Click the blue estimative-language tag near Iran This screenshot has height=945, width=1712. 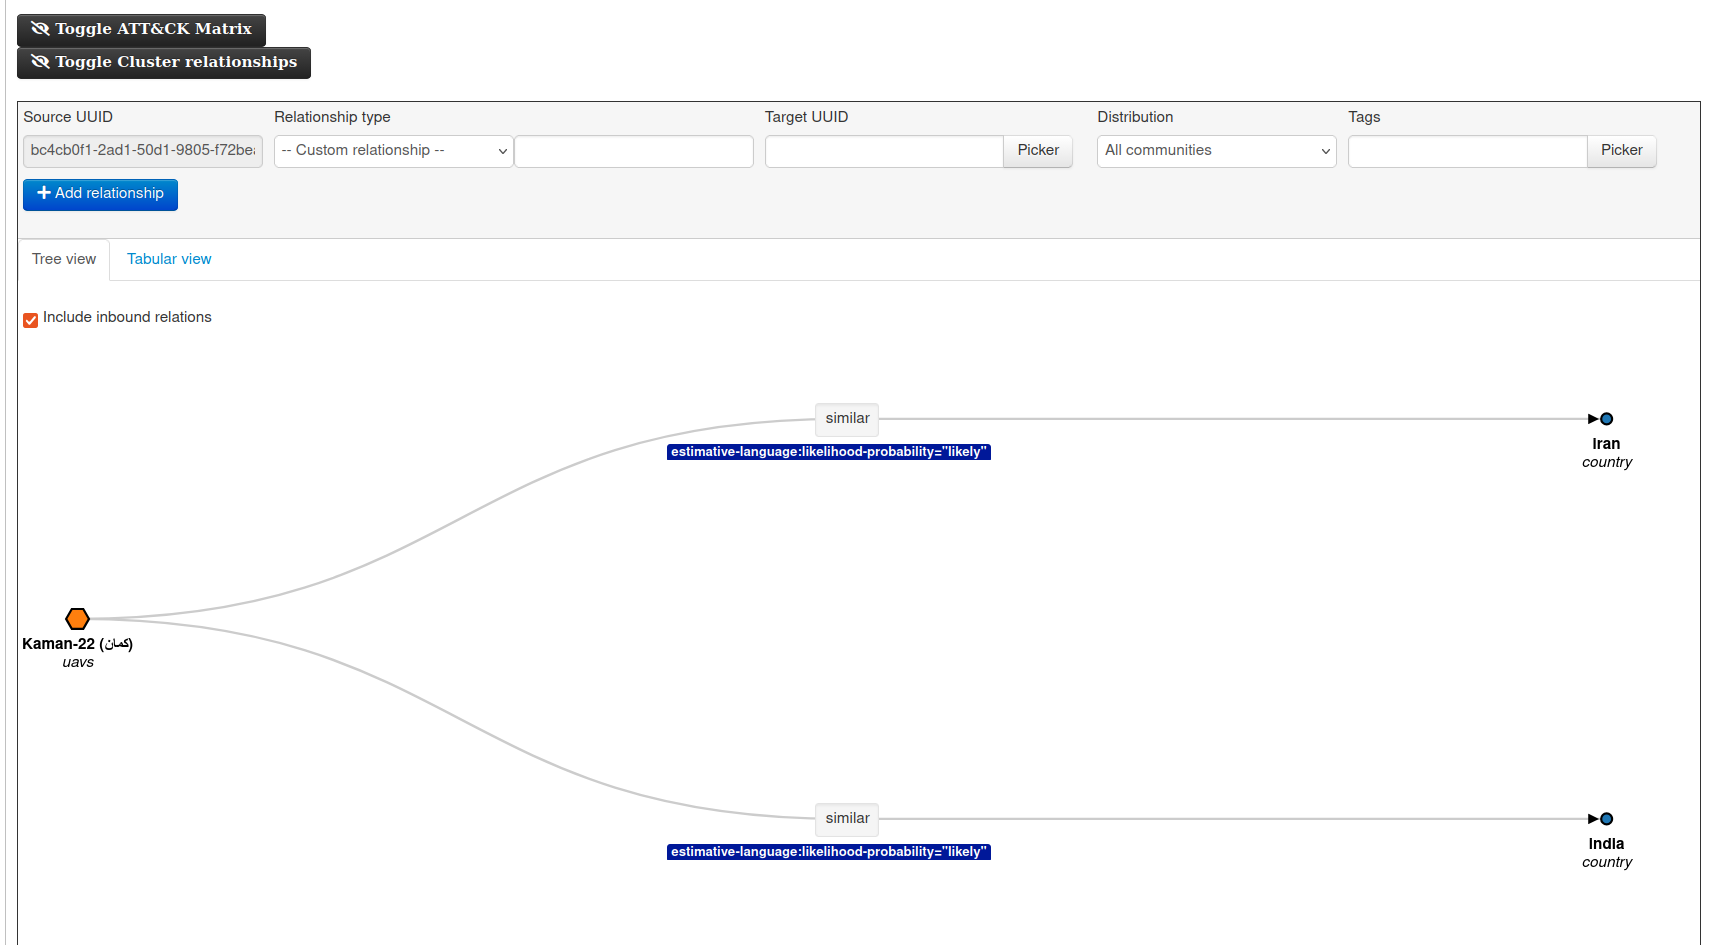(x=828, y=451)
